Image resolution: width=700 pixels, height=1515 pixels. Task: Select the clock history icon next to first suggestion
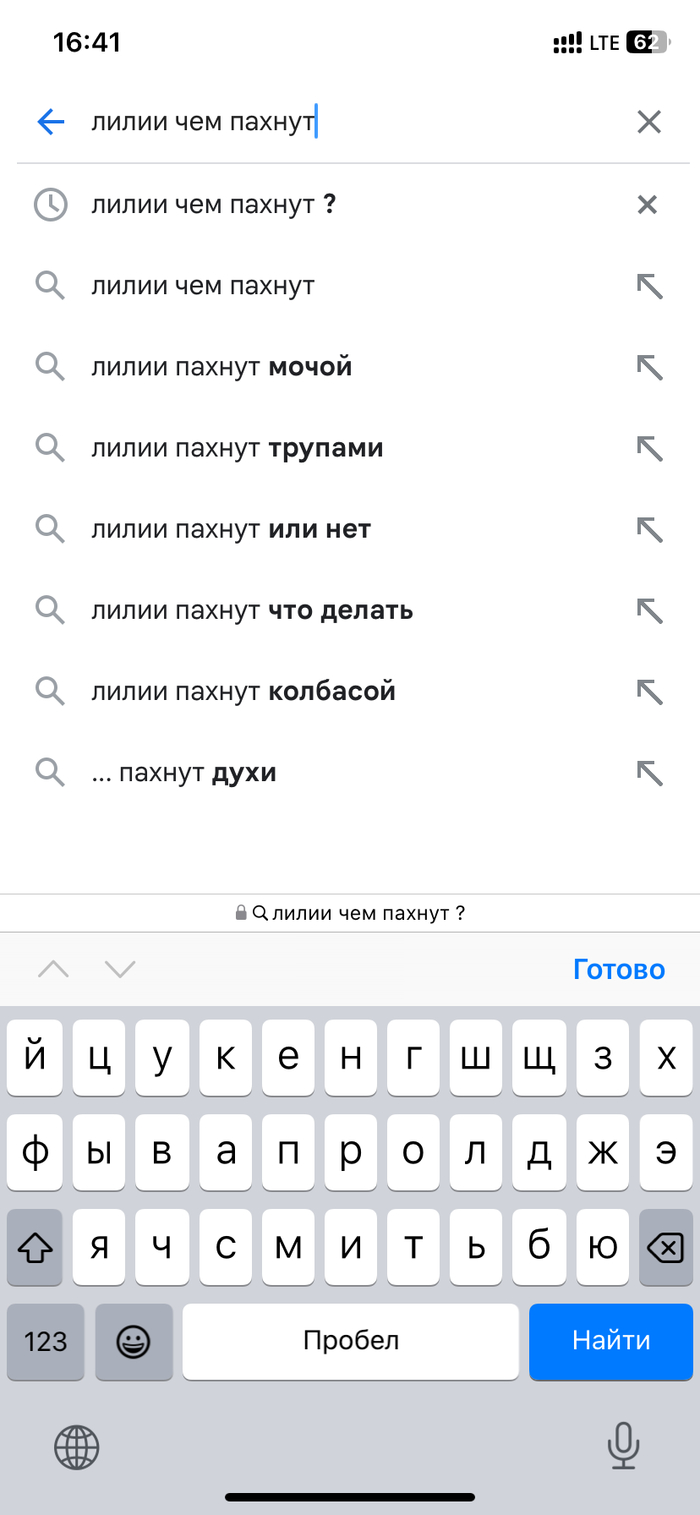click(50, 204)
